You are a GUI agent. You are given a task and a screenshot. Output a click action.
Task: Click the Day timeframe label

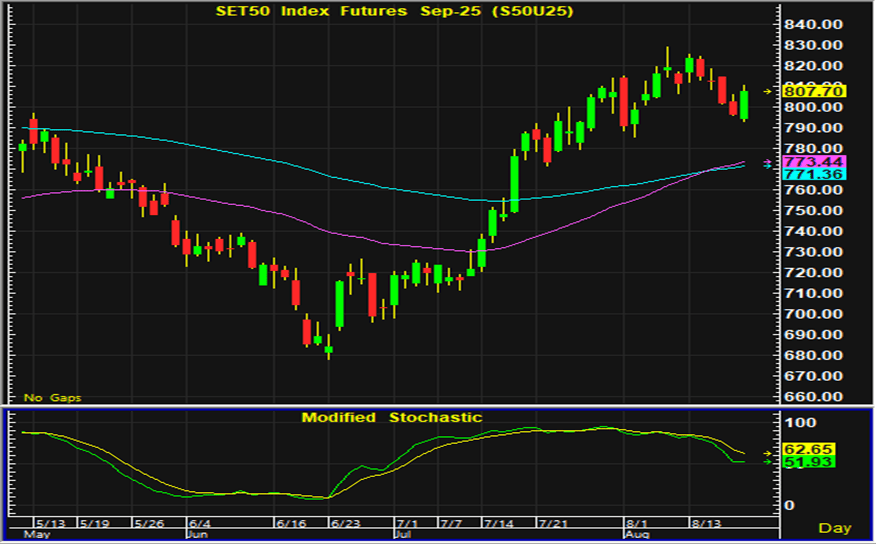[x=834, y=527]
